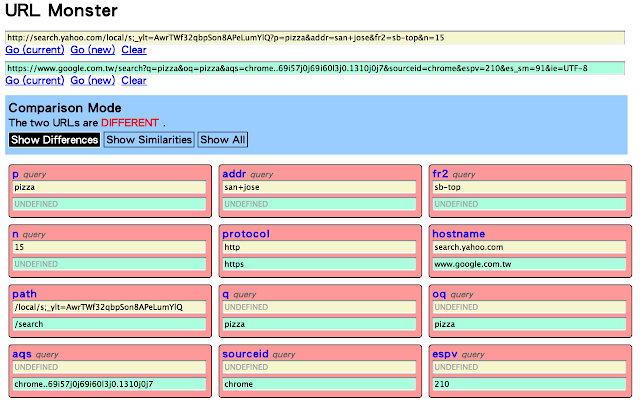Clear the Yahoo URL field
The image size is (640, 400).
[x=134, y=49]
